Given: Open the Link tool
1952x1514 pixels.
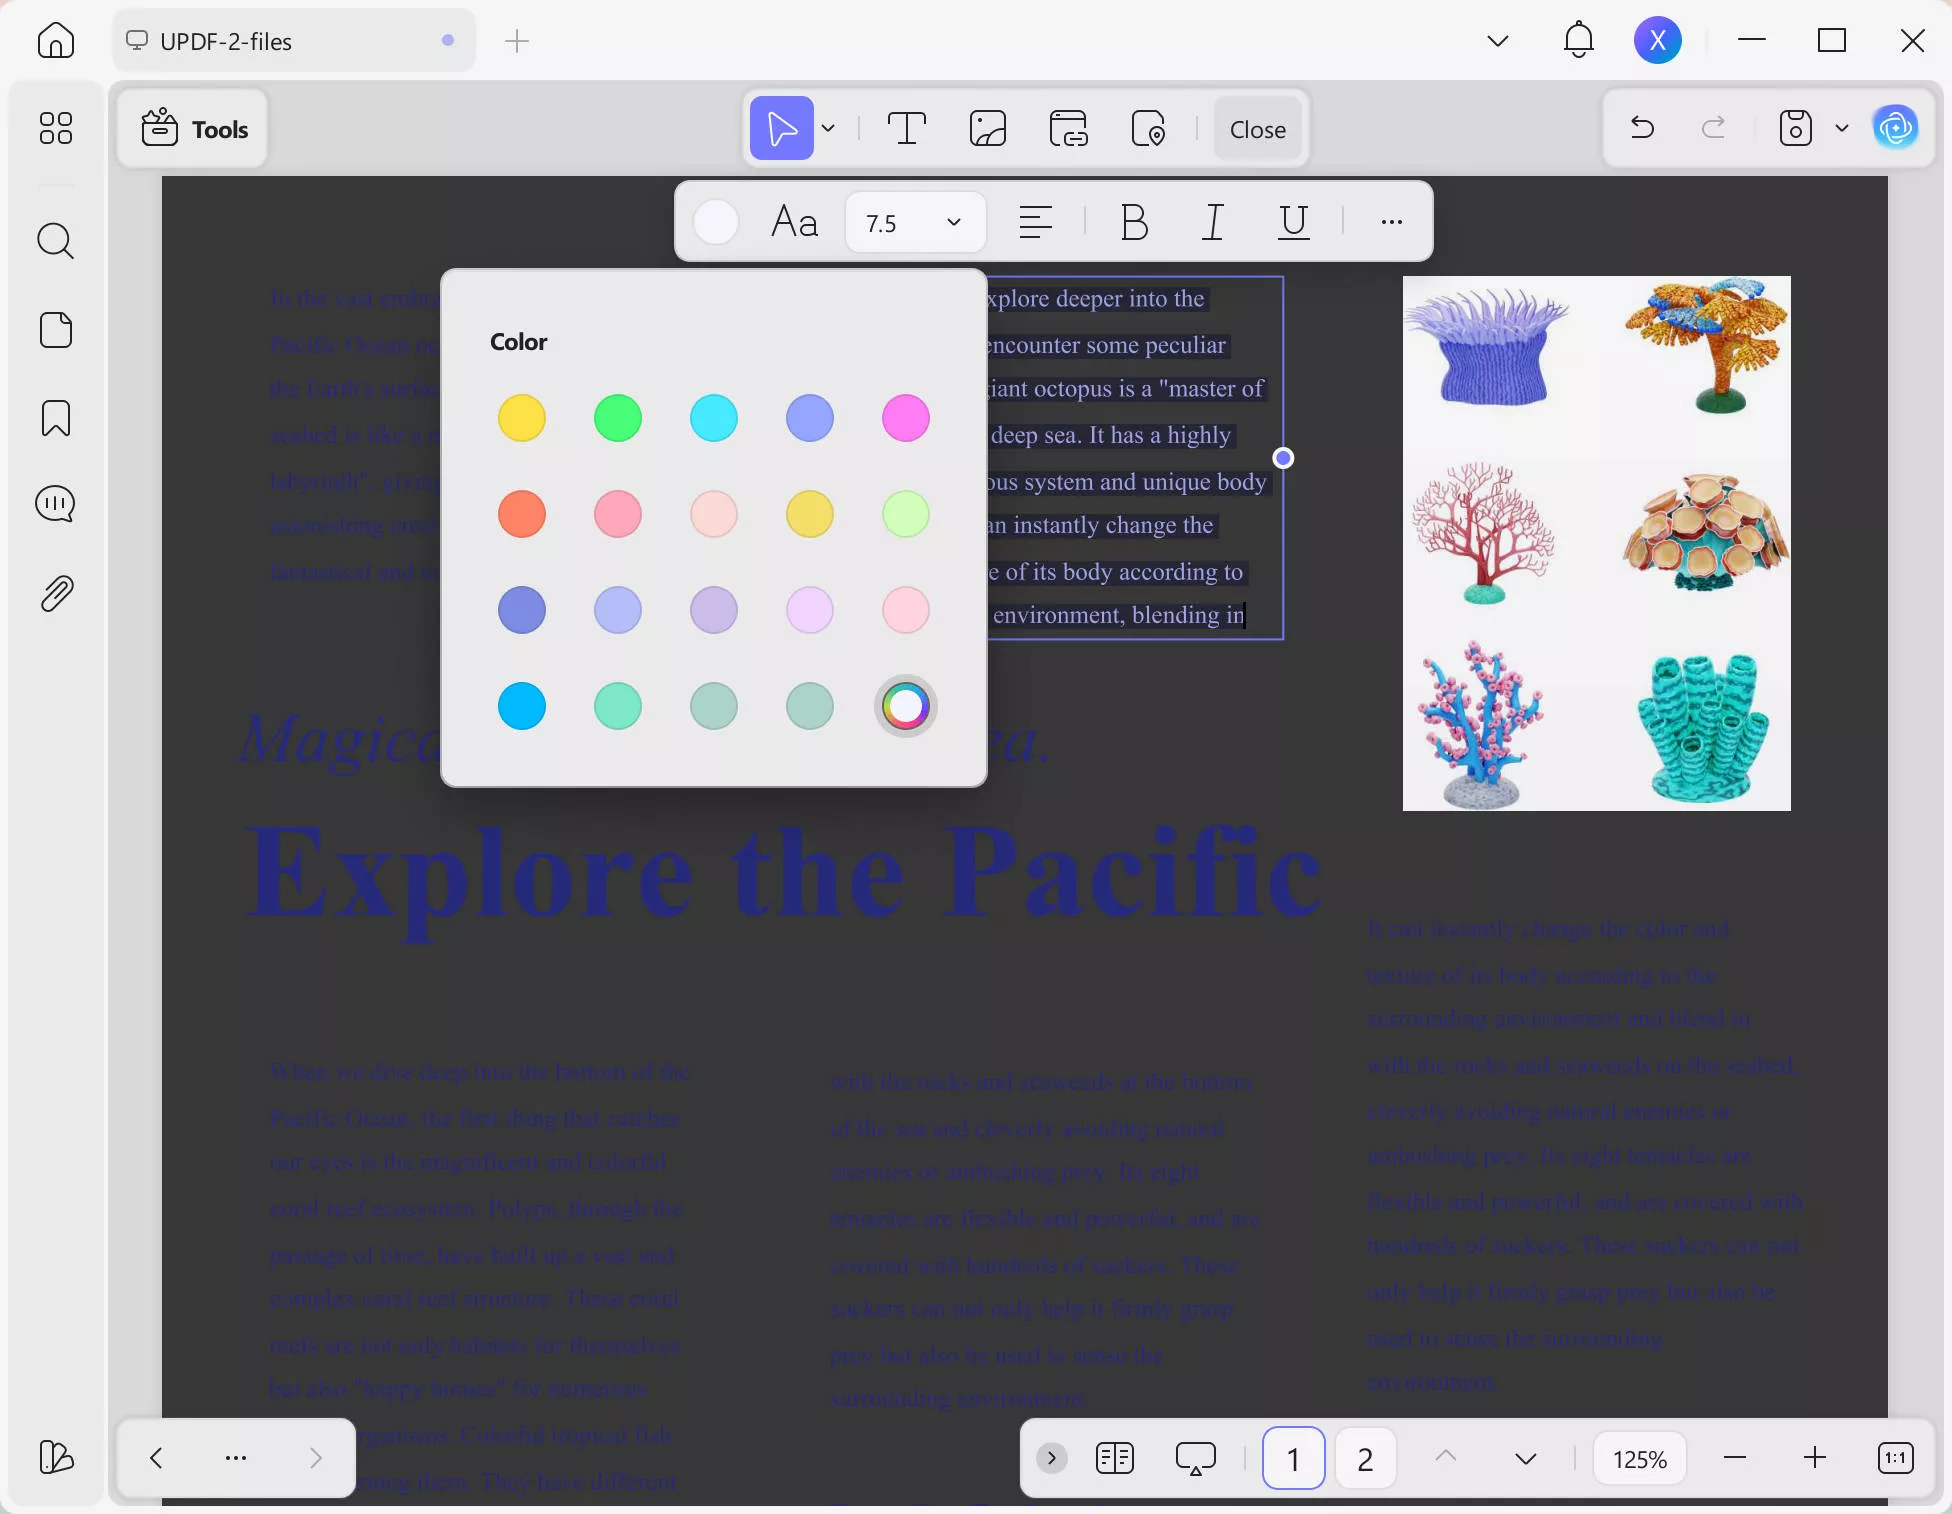Looking at the screenshot, I should [1069, 129].
